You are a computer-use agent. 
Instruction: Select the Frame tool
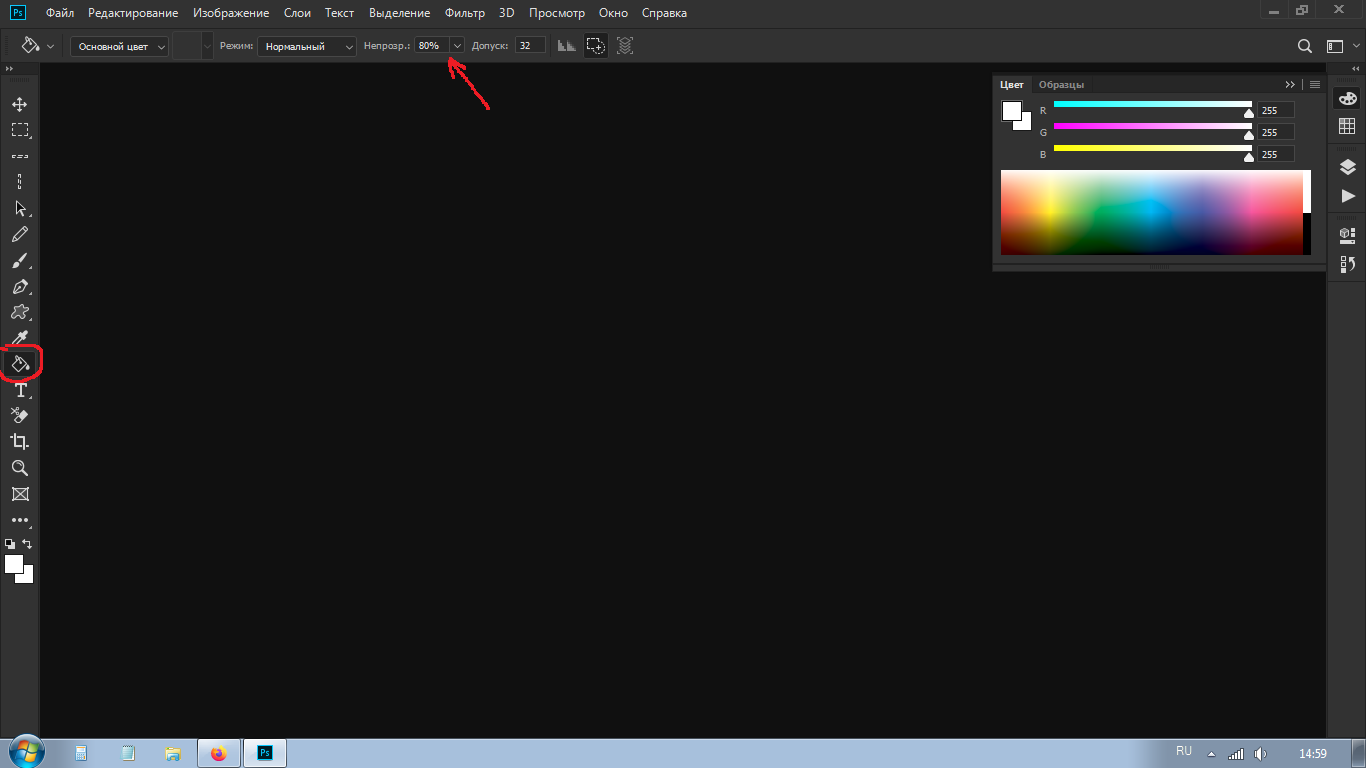click(19, 494)
